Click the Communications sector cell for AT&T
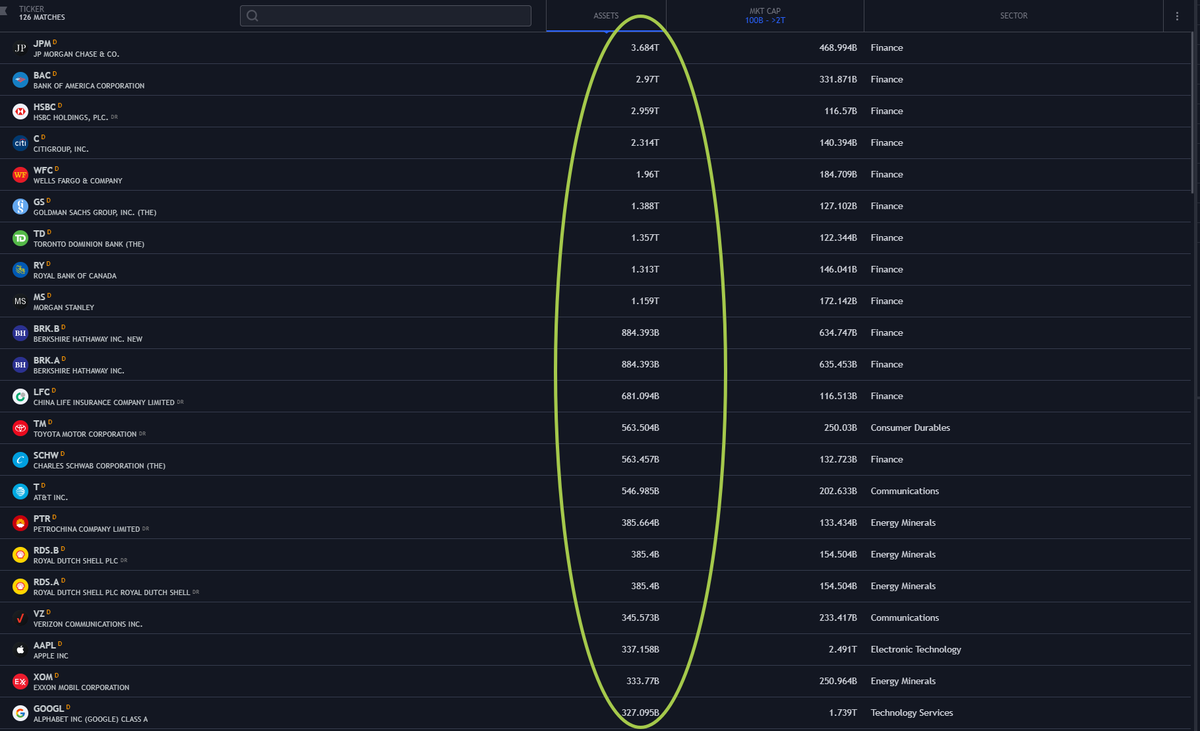Screen dimensions: 1200x731 [905, 491]
